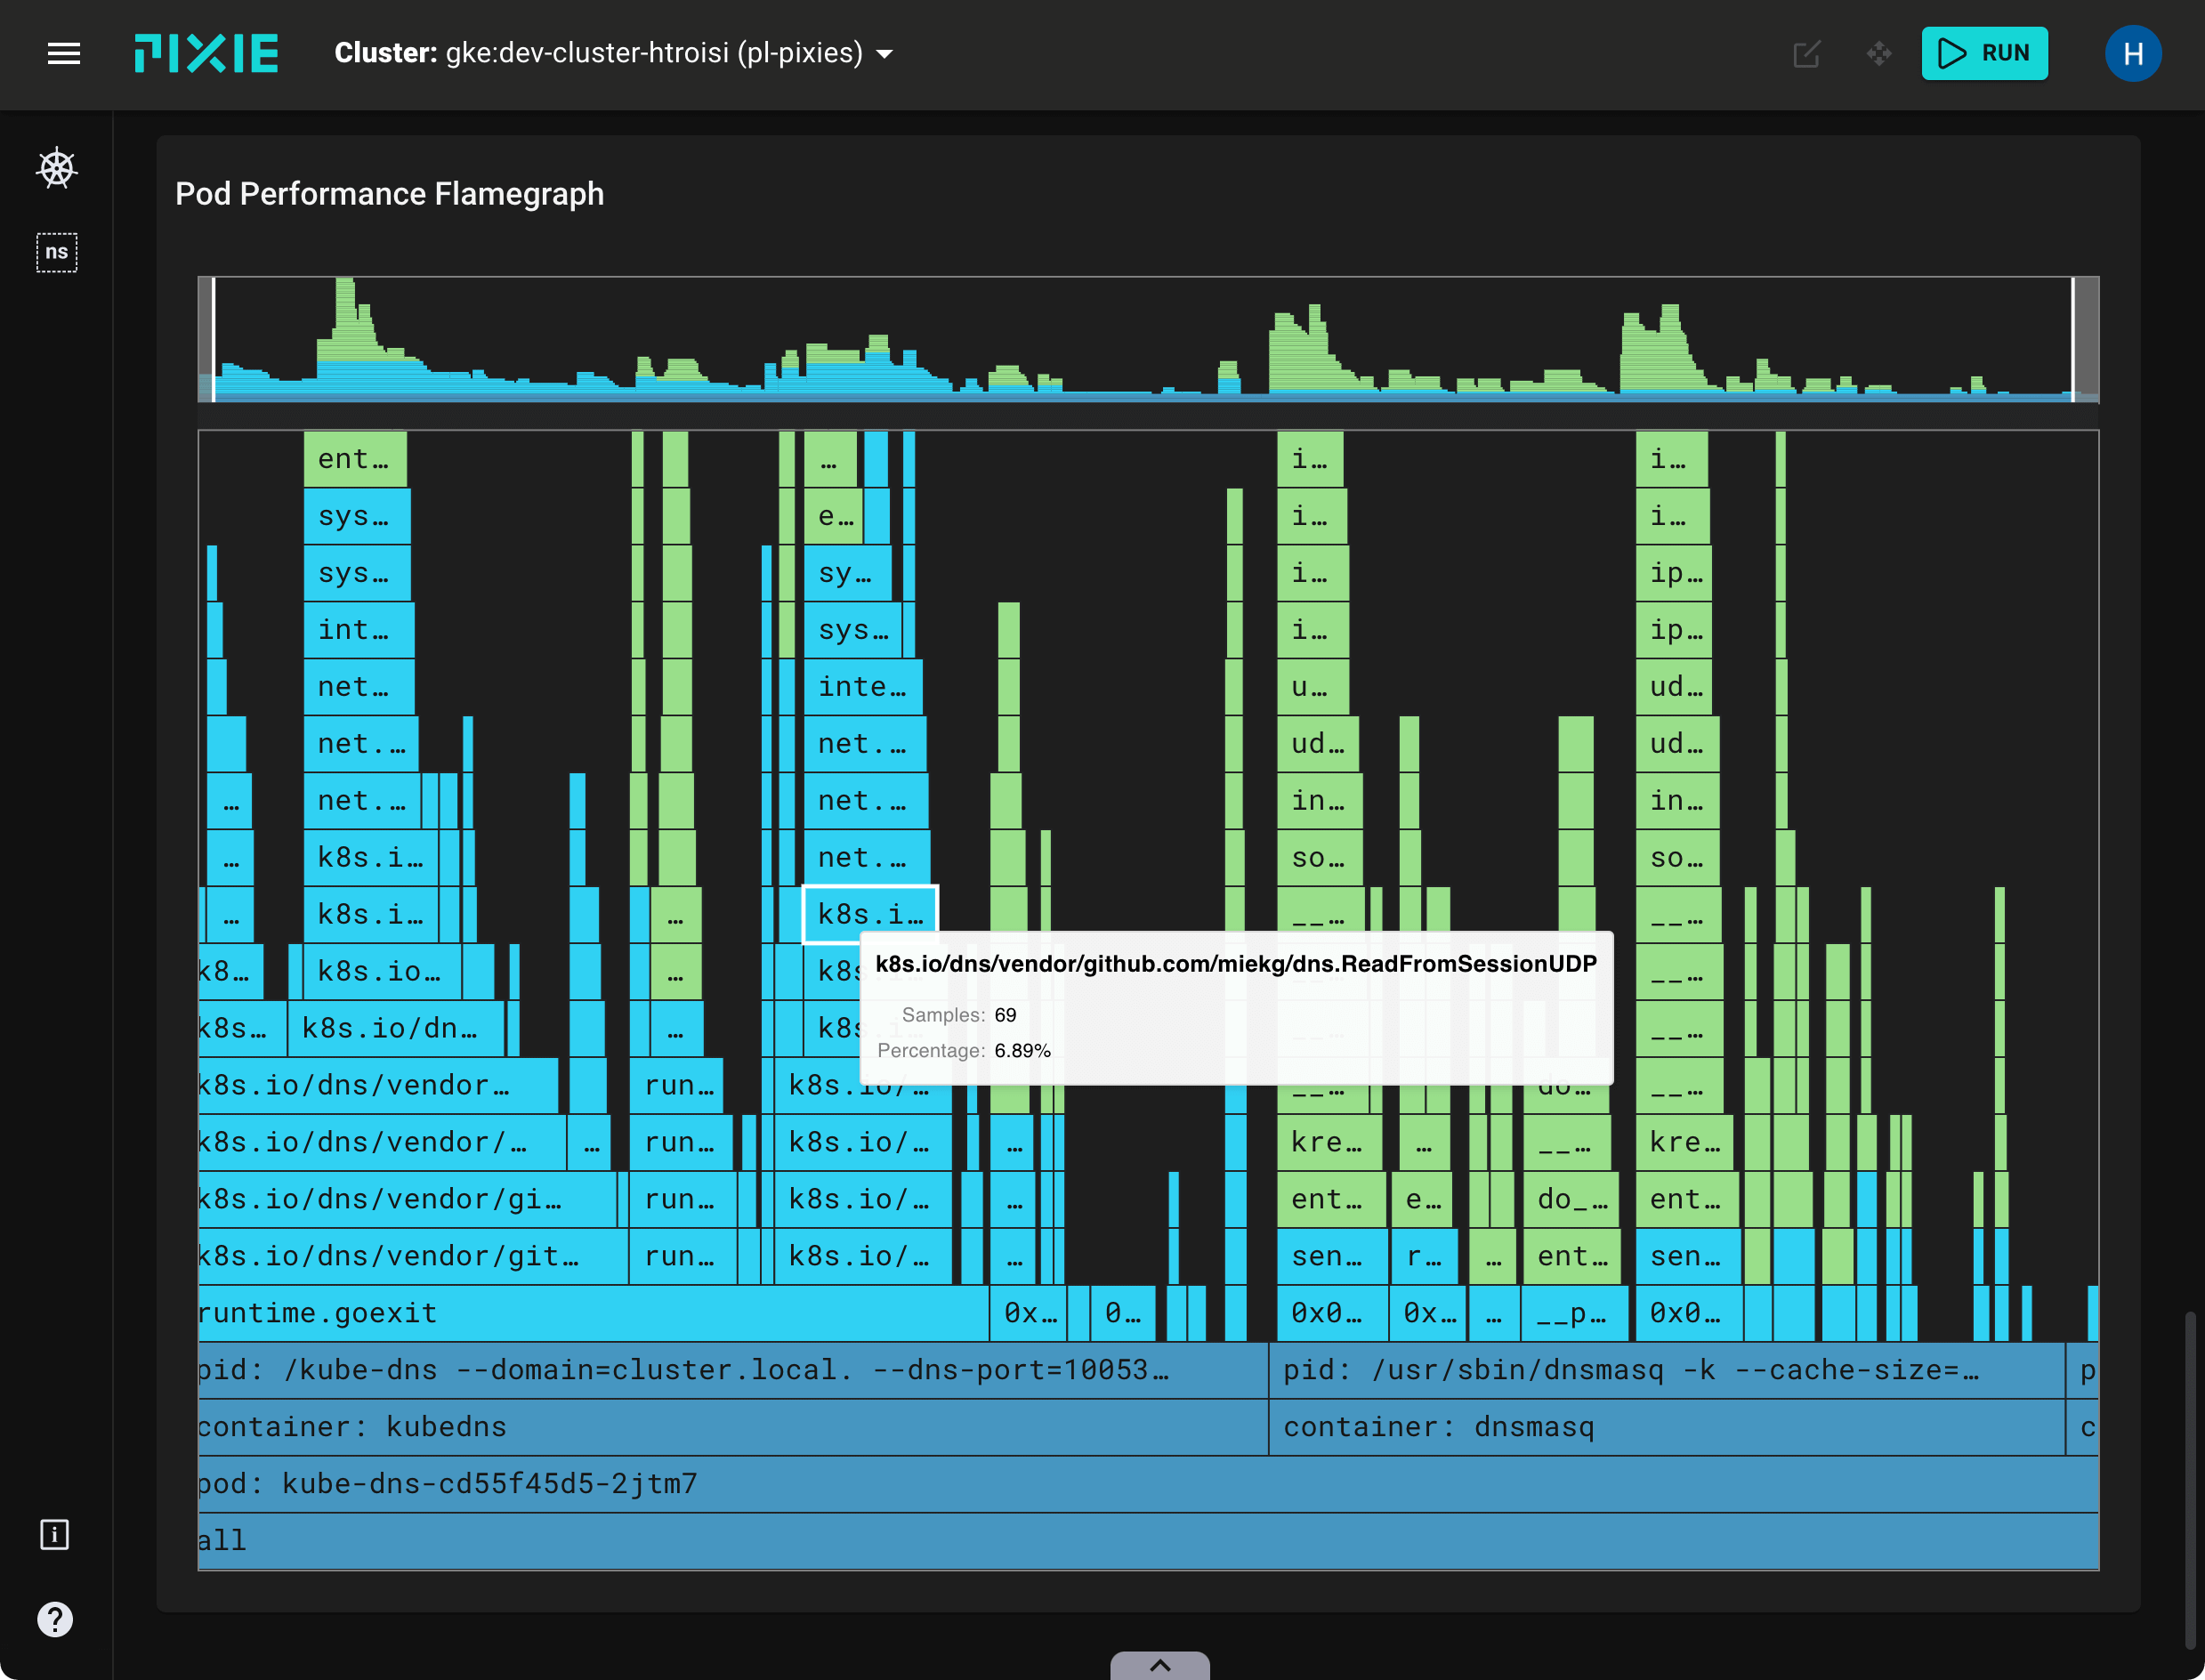Click the info icon at bottom of sidebar
Image resolution: width=2205 pixels, height=1680 pixels.
click(54, 1536)
